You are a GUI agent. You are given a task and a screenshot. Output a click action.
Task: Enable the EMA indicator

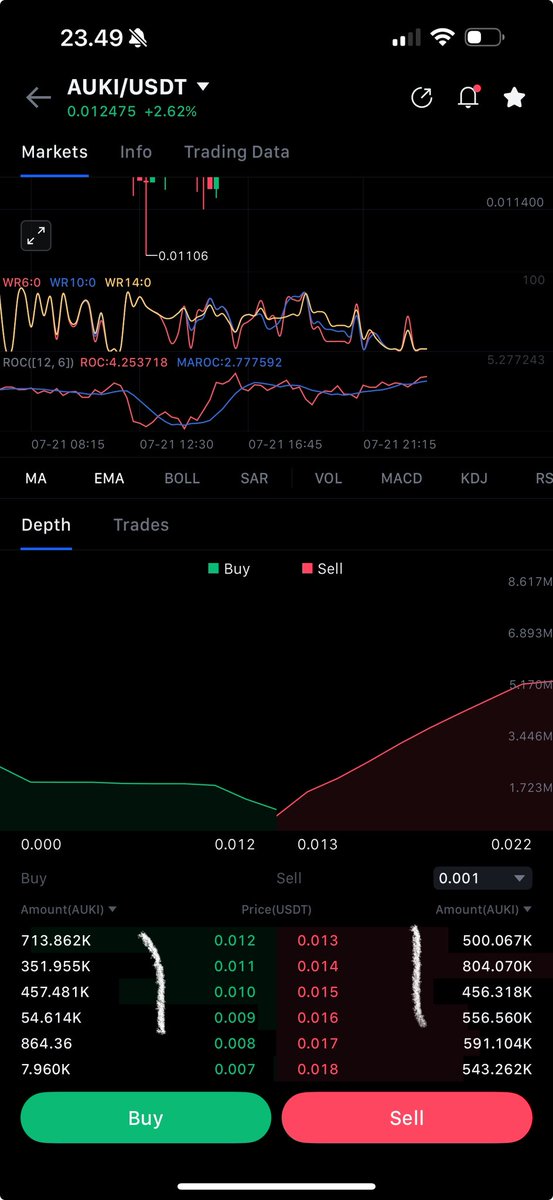click(x=109, y=478)
